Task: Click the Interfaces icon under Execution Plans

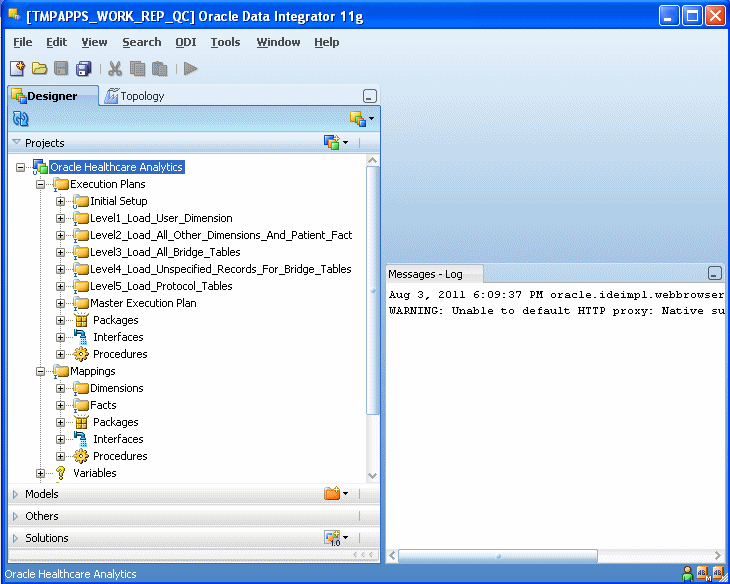Action: [81, 337]
